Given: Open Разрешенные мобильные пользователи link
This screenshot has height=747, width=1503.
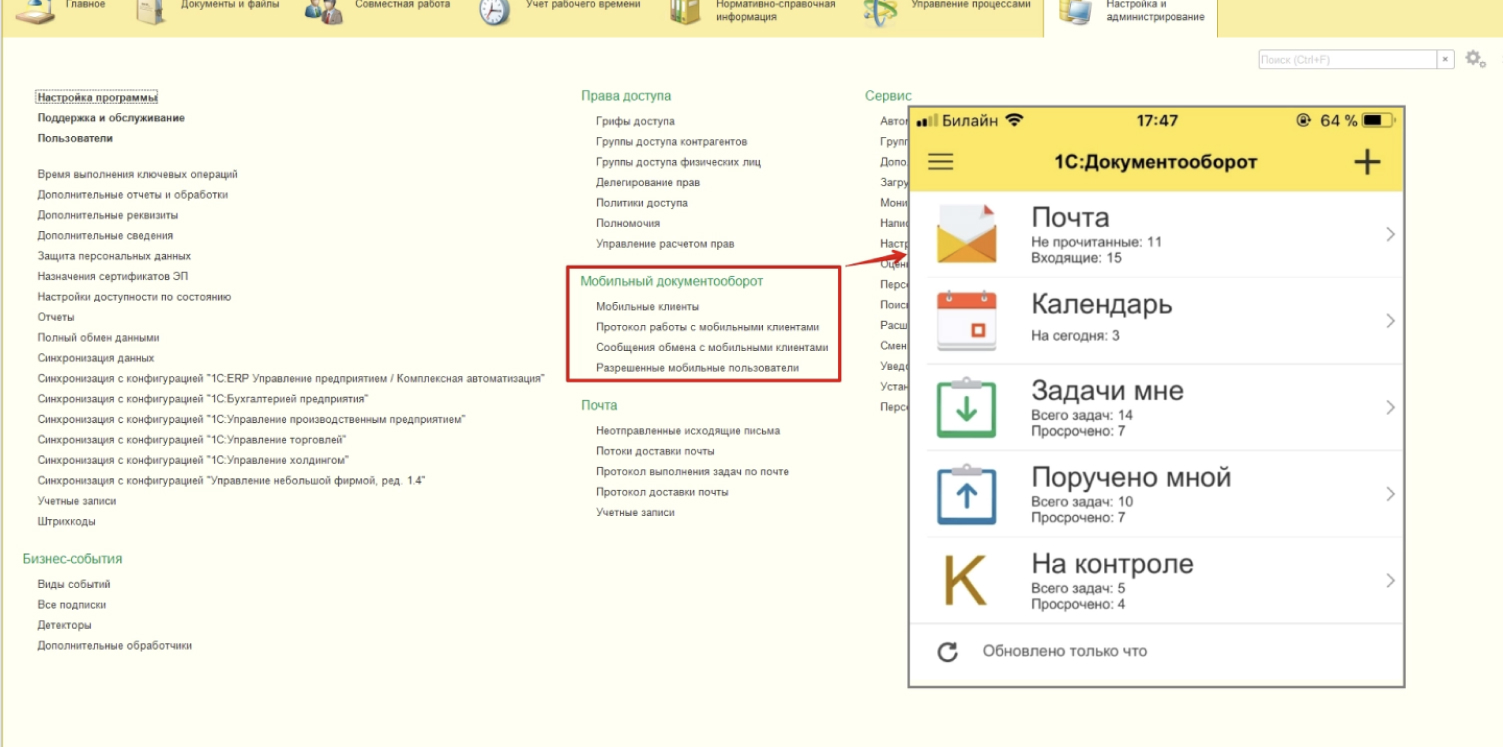Looking at the screenshot, I should 697,368.
